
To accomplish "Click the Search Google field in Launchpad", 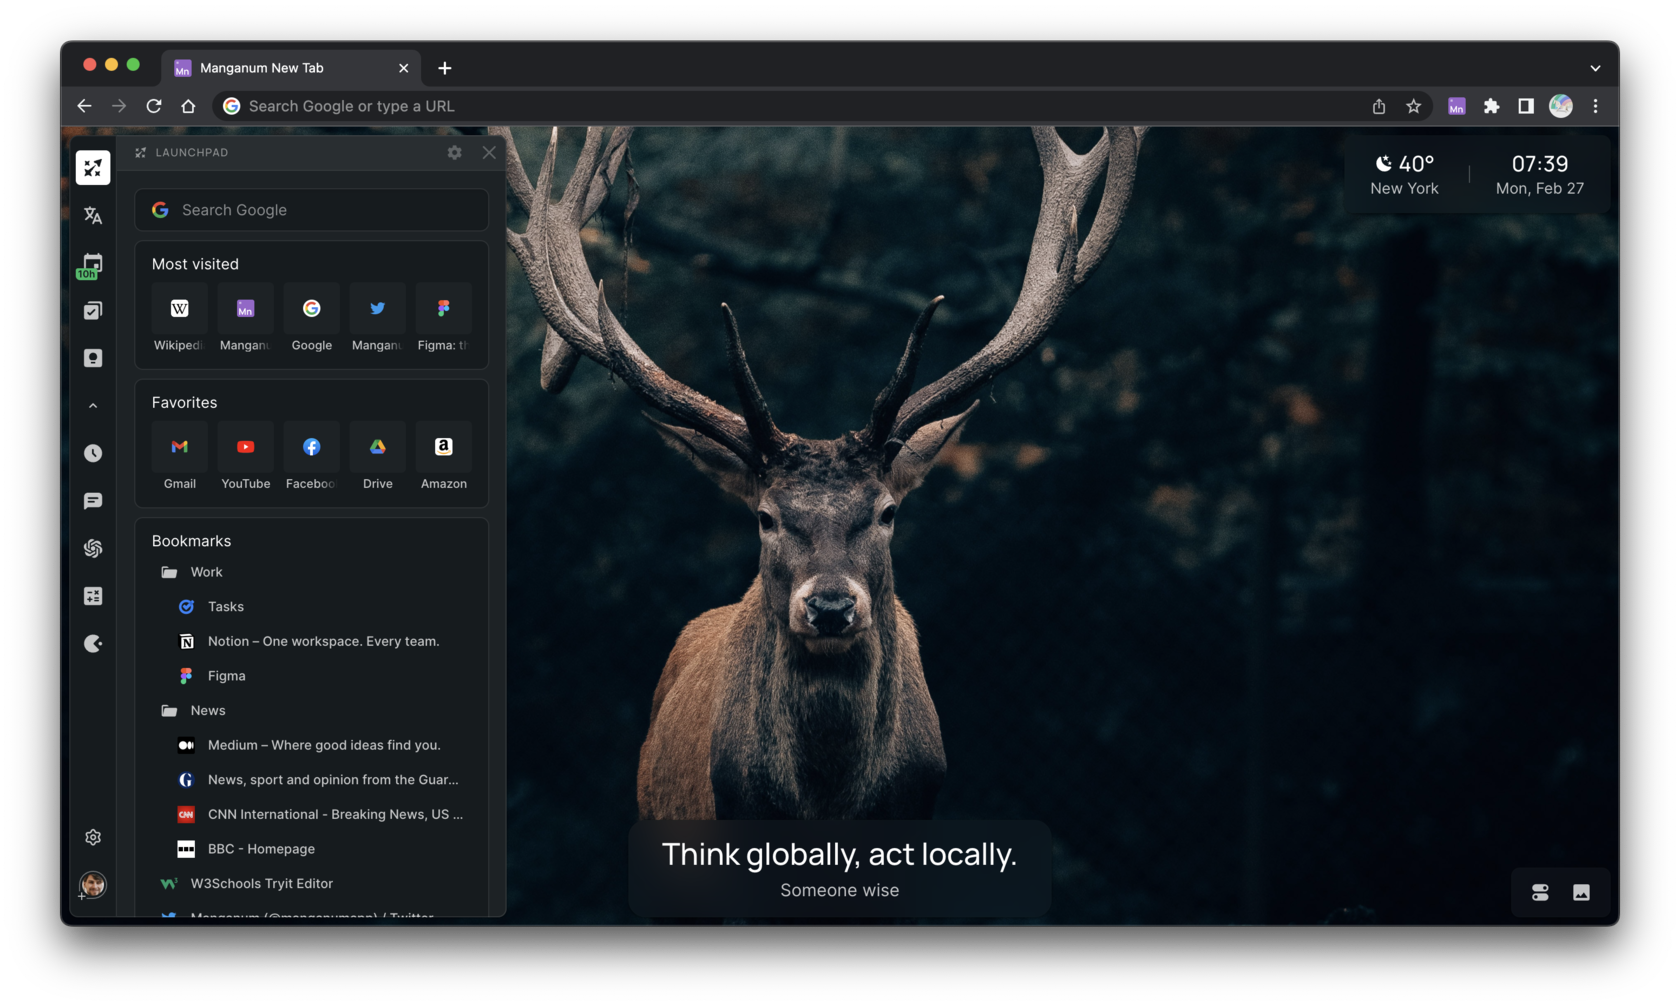I will pos(311,210).
